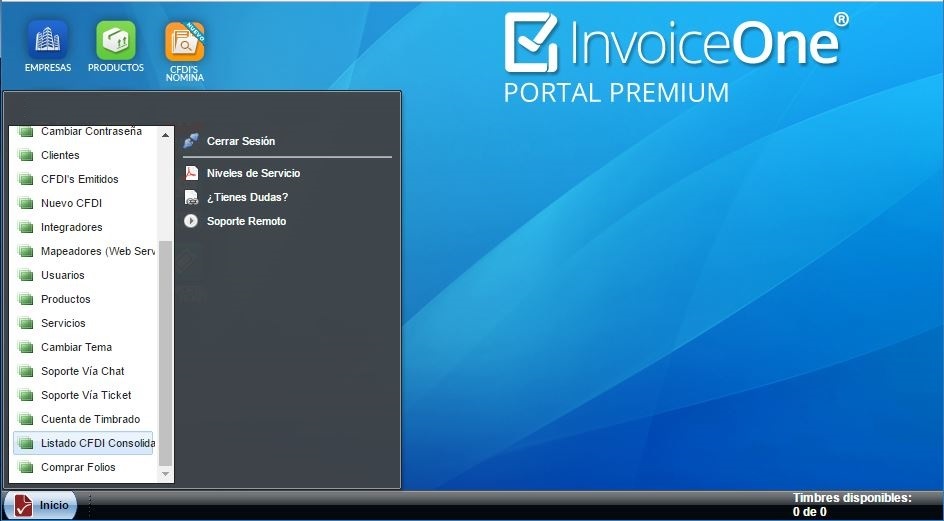Click the green icon beside Productos
Viewport: 944px width, 521px height.
click(x=25, y=299)
